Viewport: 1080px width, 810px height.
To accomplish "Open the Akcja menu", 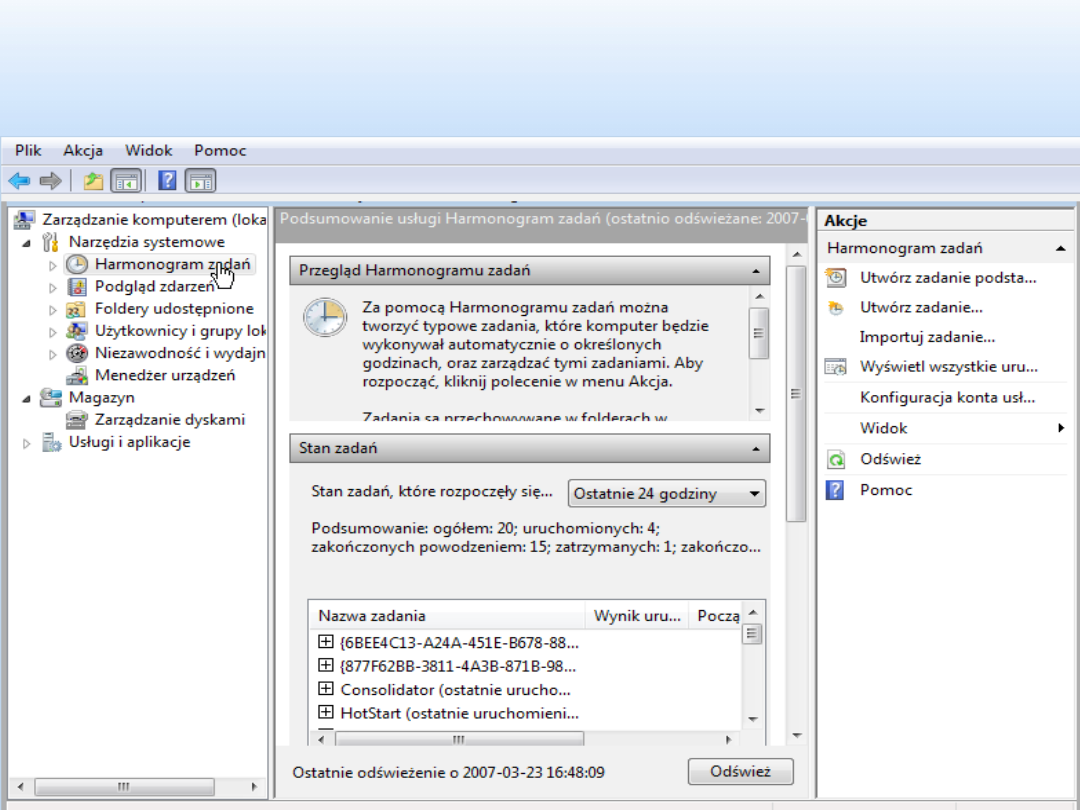I will click(x=83, y=151).
